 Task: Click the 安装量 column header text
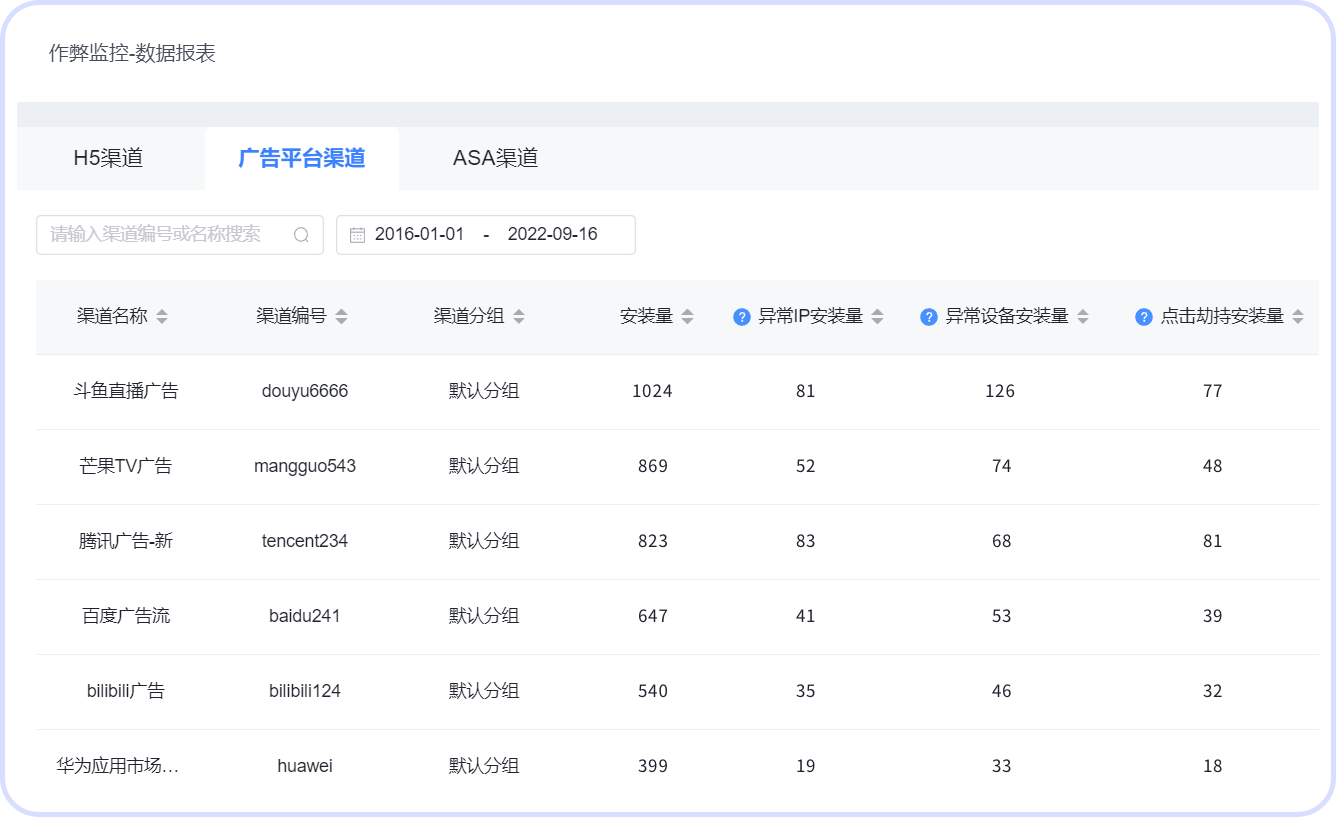[646, 317]
